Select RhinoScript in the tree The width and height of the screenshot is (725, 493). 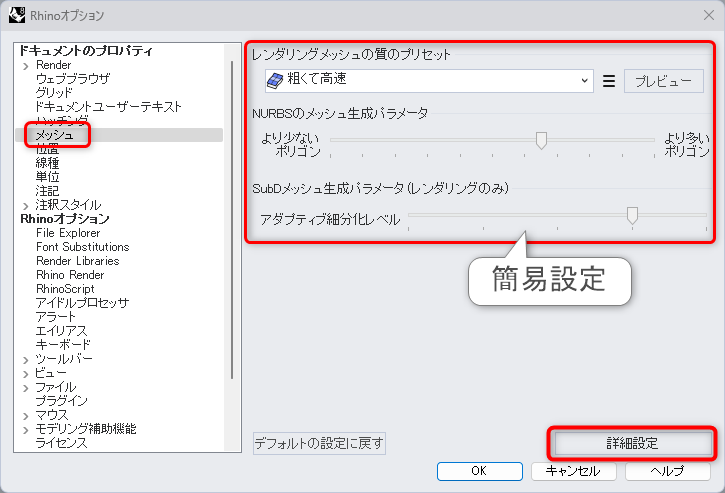[65, 289]
